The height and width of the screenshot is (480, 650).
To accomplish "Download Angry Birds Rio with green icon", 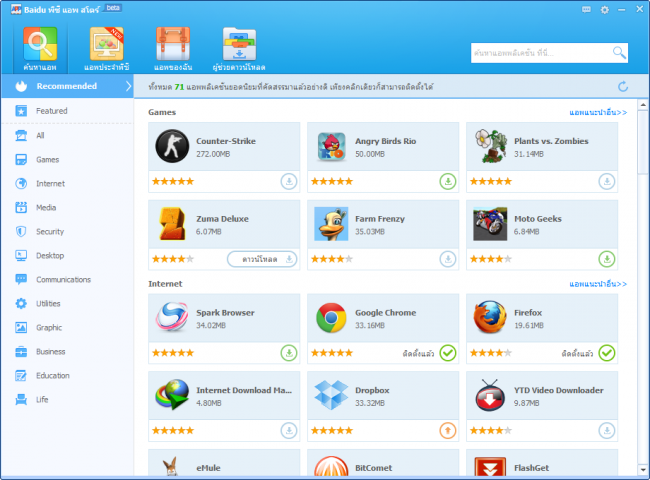I will click(448, 182).
